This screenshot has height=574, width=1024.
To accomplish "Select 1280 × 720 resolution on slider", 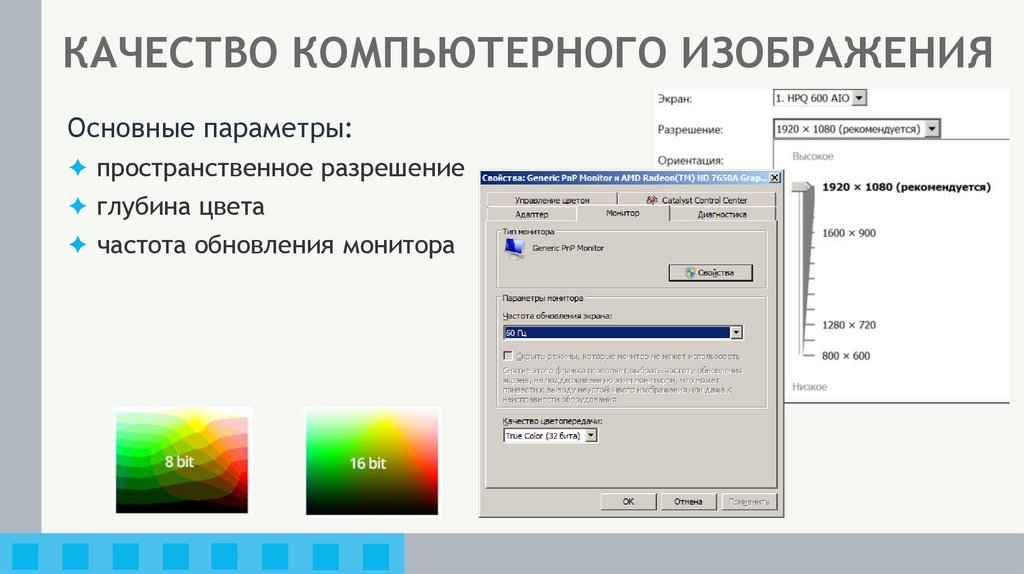I will point(849,325).
